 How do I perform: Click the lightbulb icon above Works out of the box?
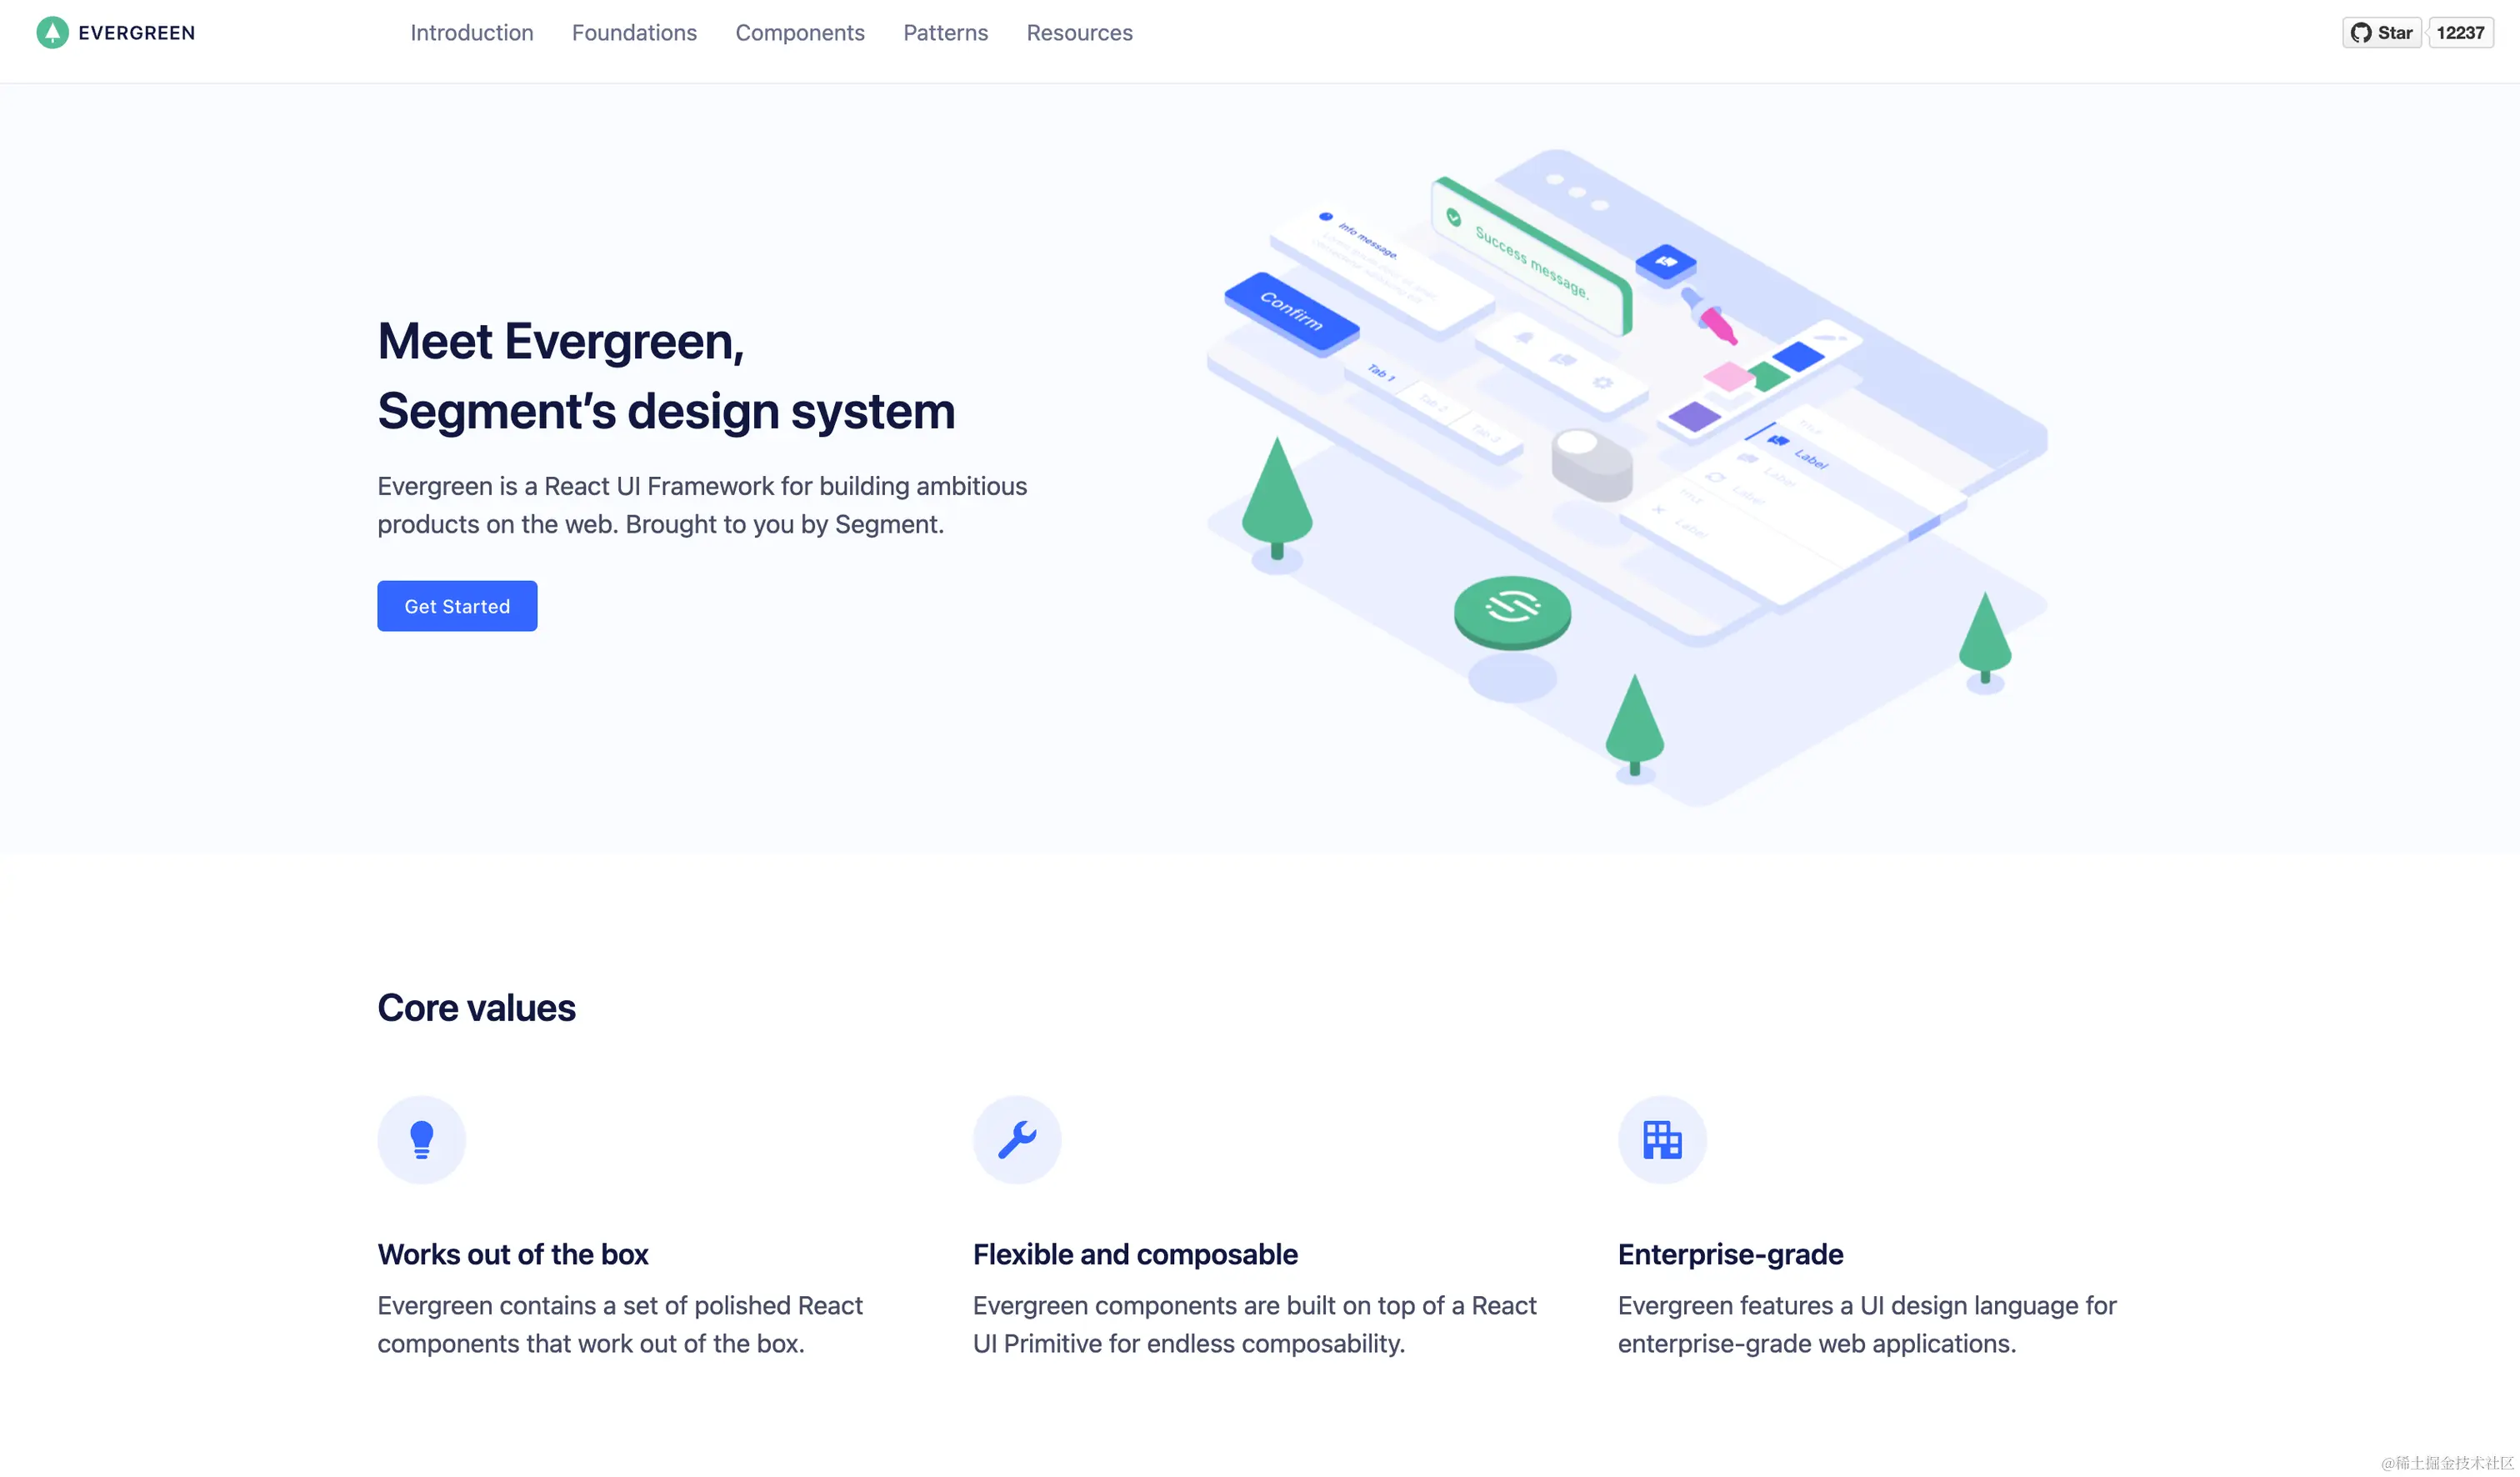coord(421,1140)
